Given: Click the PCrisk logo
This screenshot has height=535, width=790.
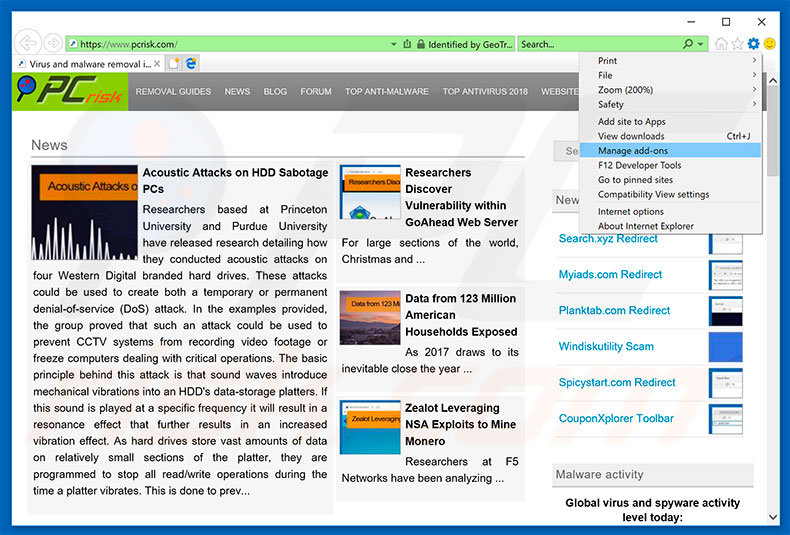Looking at the screenshot, I should 70,91.
